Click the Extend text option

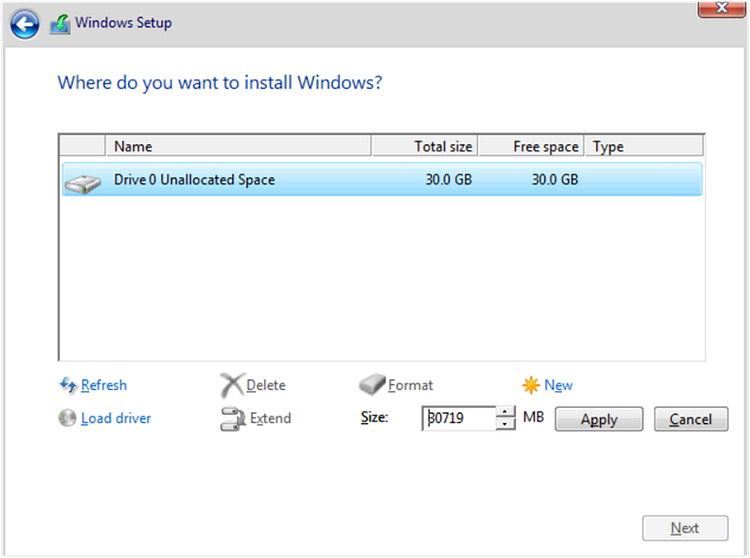pyautogui.click(x=270, y=418)
